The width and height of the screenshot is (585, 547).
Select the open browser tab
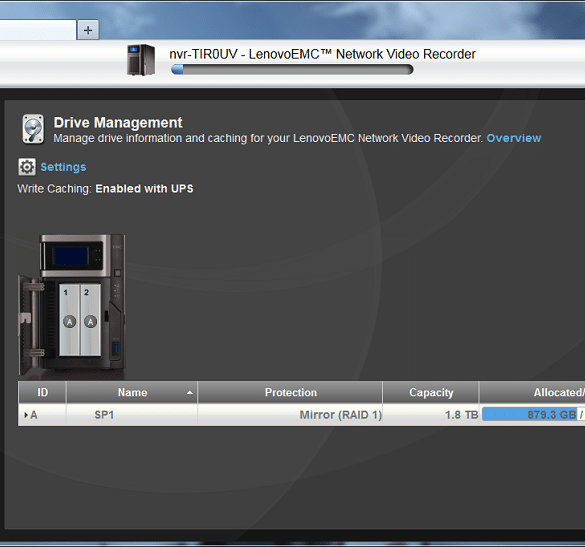(x=38, y=30)
